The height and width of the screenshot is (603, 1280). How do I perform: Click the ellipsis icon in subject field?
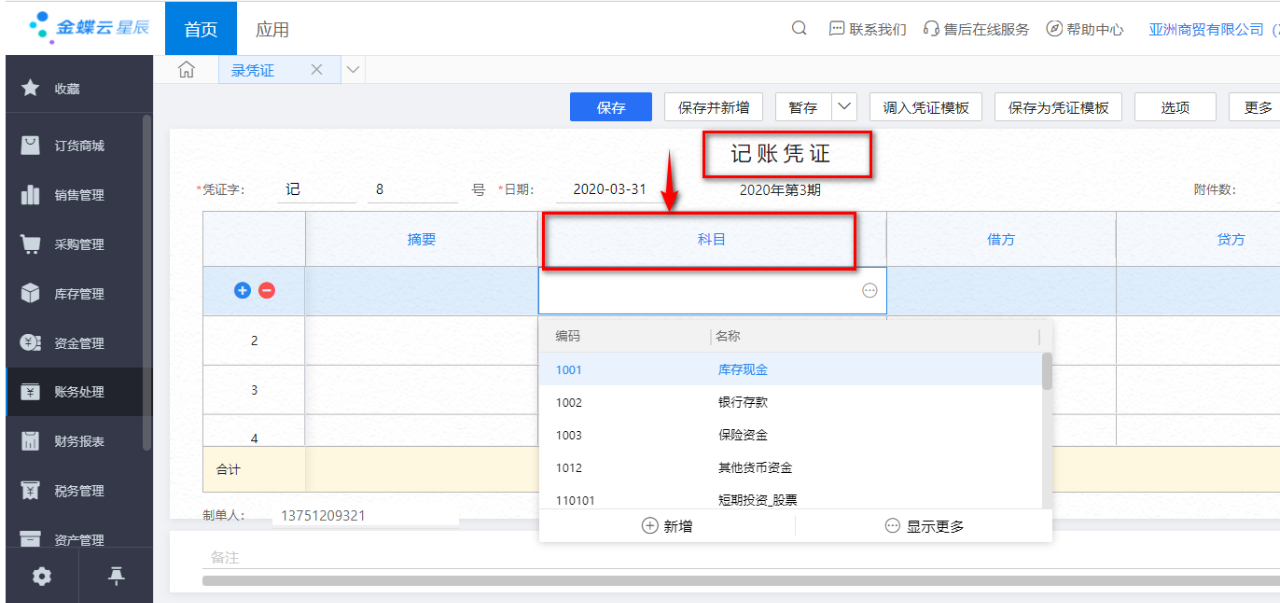point(869,291)
